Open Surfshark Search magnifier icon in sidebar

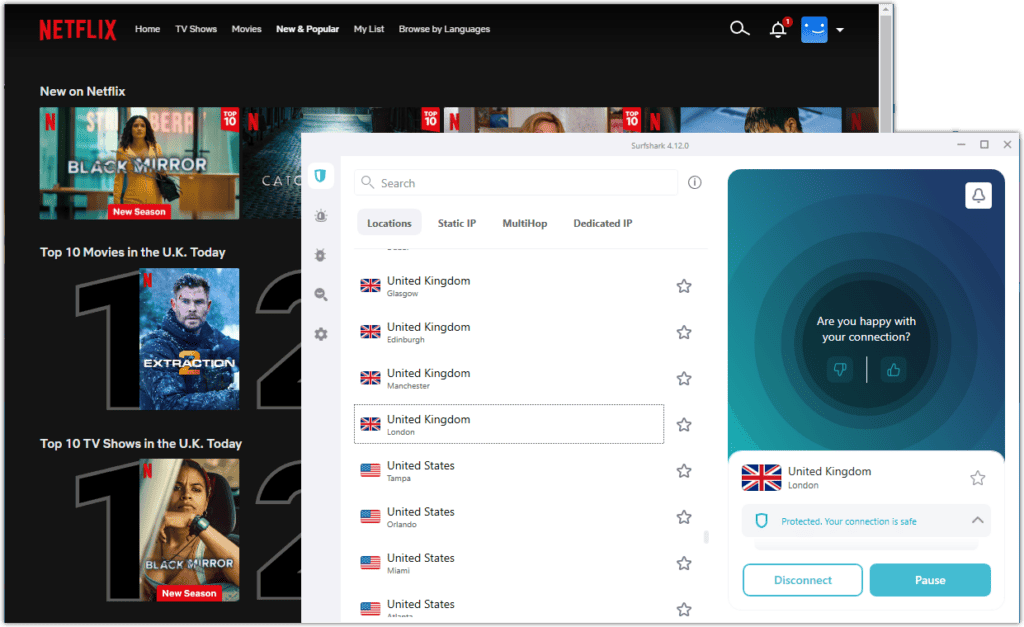[320, 294]
